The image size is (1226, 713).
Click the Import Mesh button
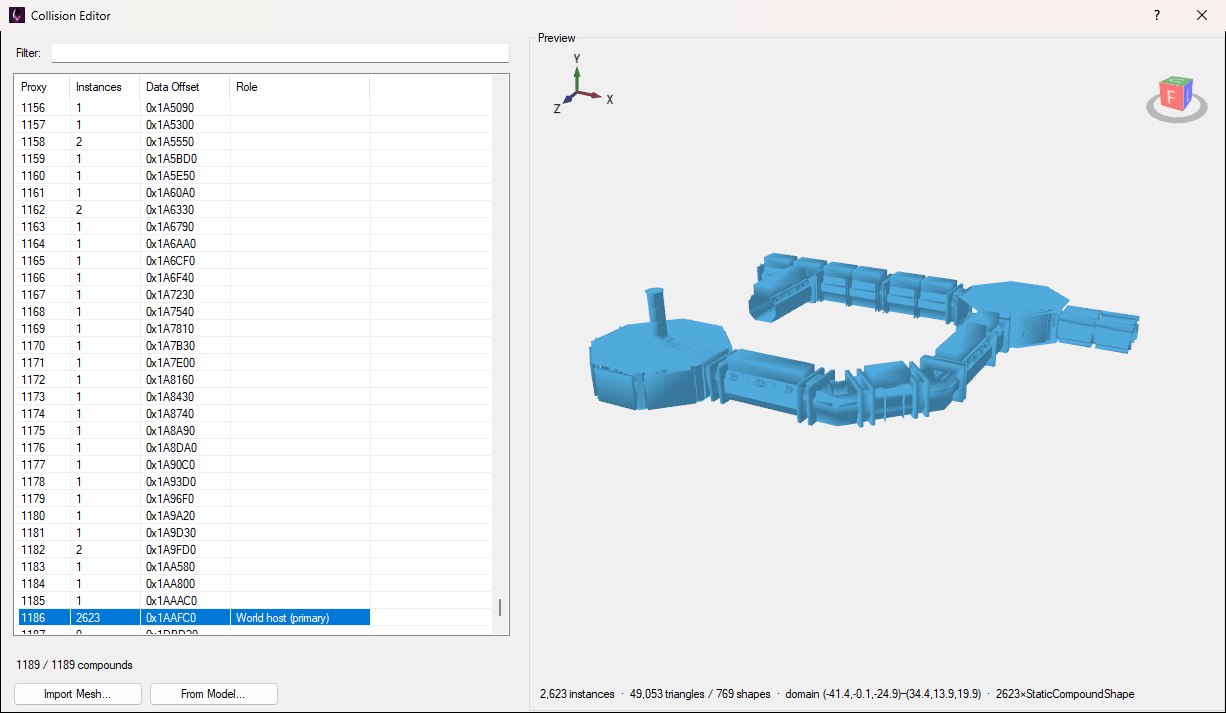tap(78, 694)
